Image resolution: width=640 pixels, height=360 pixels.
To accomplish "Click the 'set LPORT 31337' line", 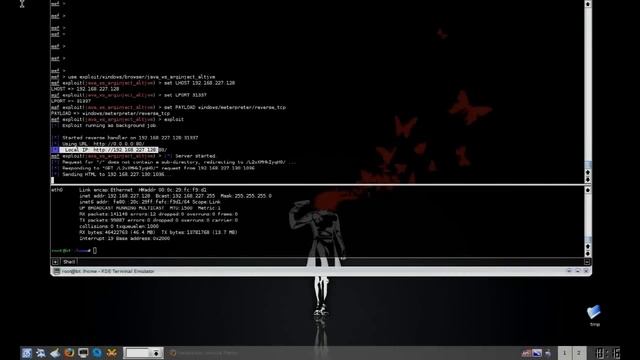I will [129, 95].
